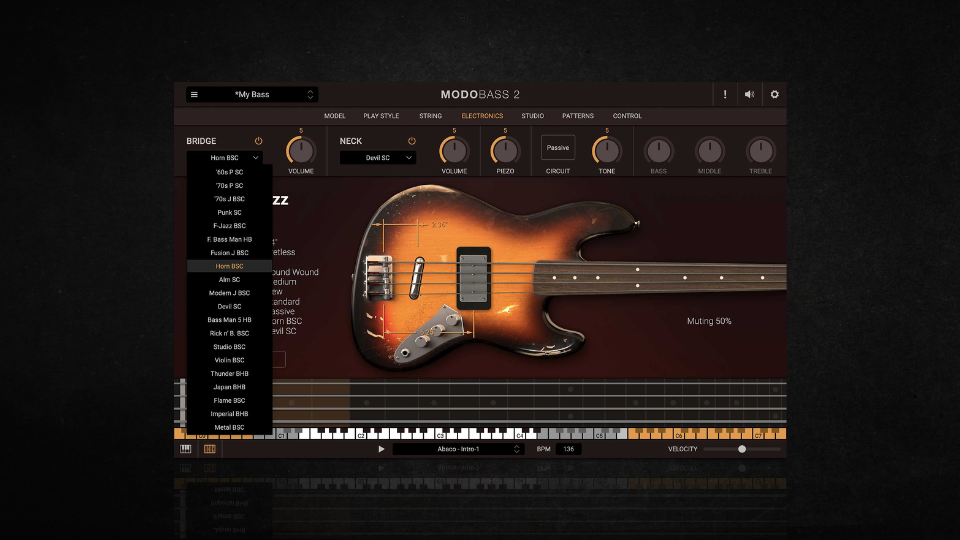Choose Flame BSC pickup
Image resolution: width=960 pixels, height=540 pixels.
click(x=229, y=400)
